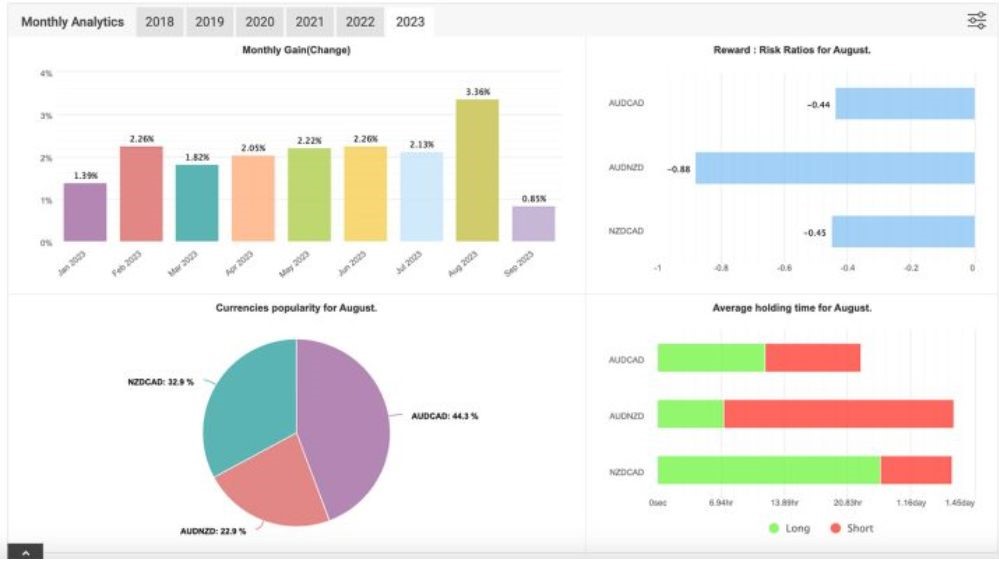Click the -0.88 ratio label
The width and height of the screenshot is (999, 563).
coord(679,169)
